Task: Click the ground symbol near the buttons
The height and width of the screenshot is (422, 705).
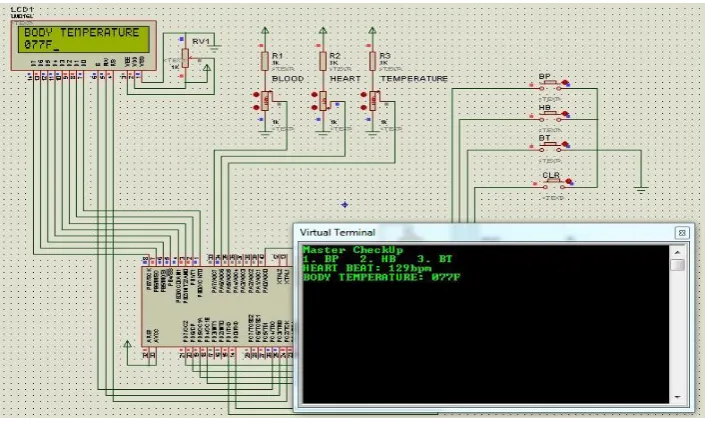Action: coord(641,190)
